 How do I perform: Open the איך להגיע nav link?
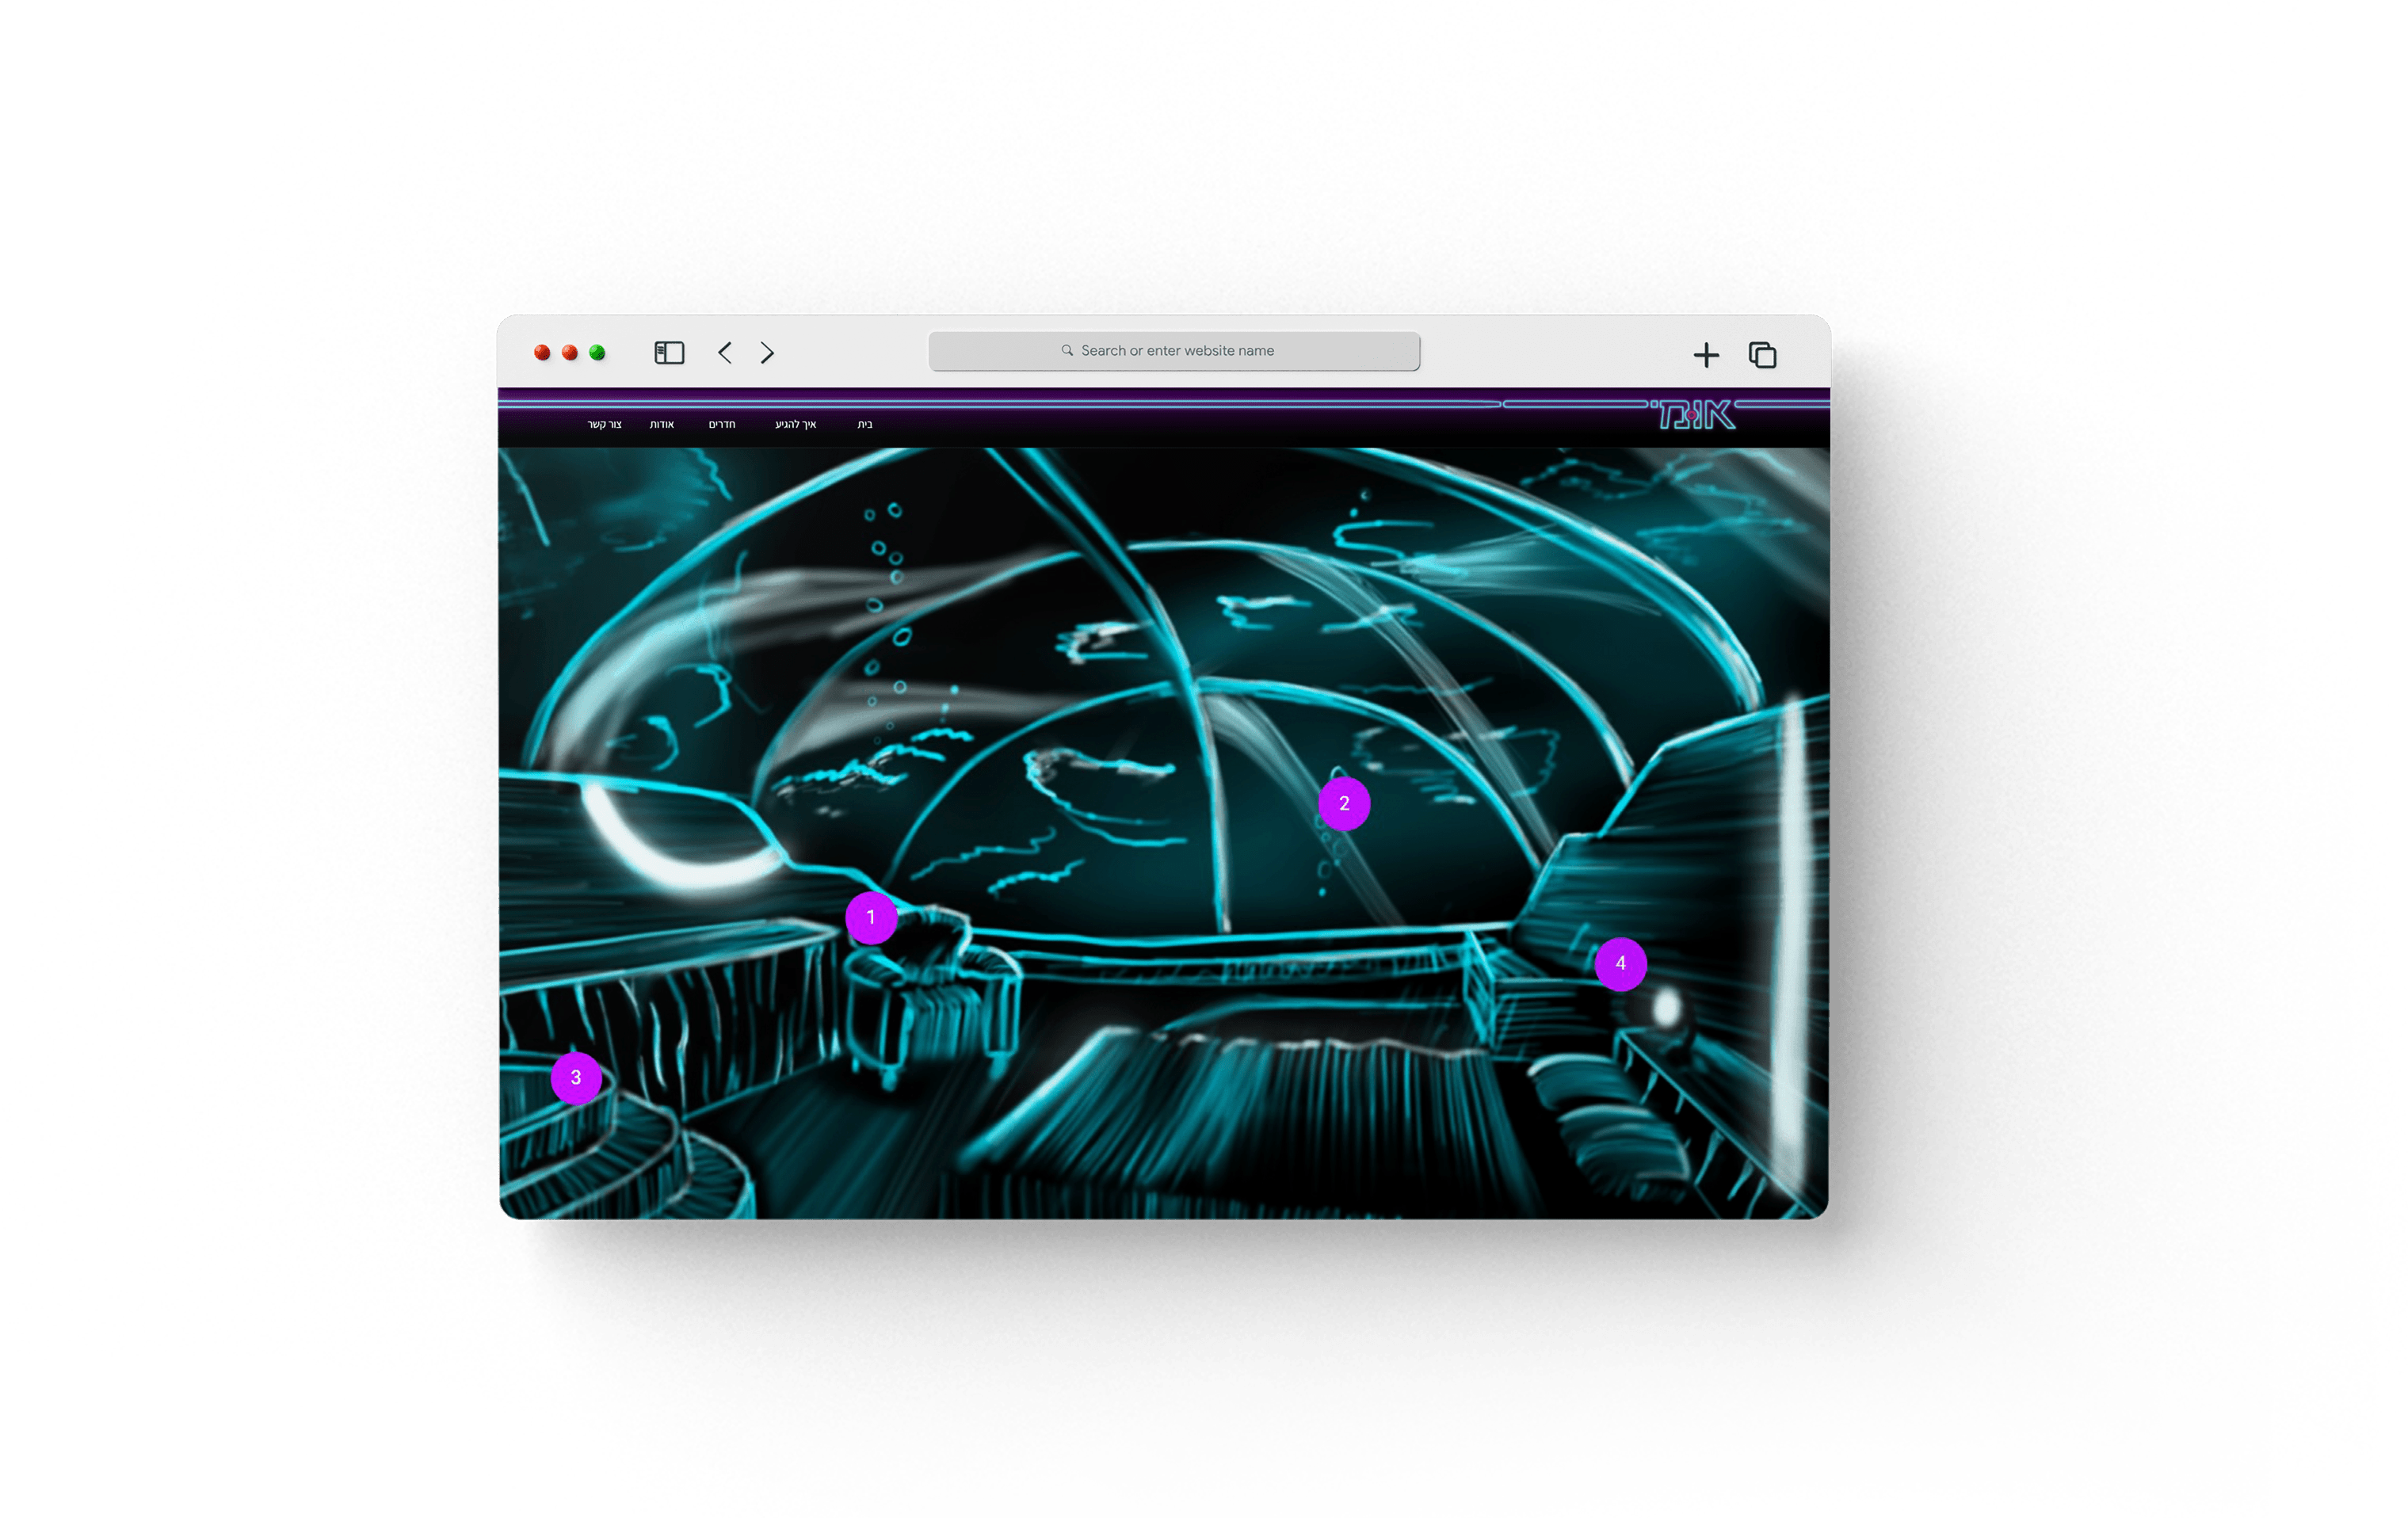[795, 425]
